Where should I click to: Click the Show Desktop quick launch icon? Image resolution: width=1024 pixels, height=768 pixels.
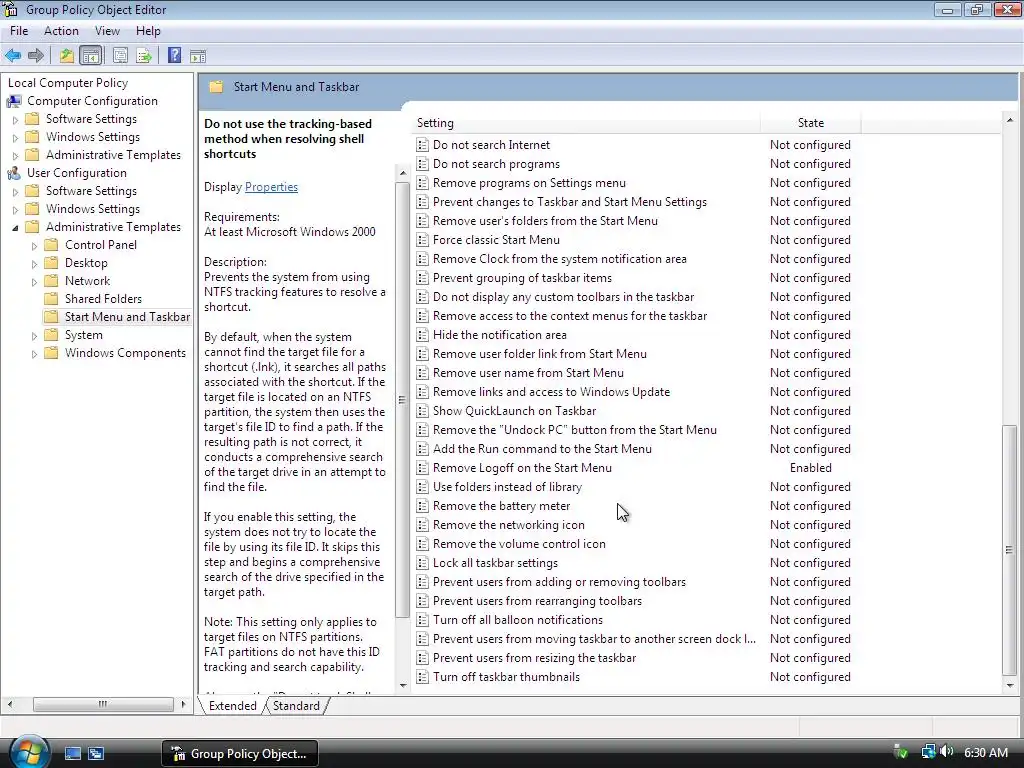pyautogui.click(x=72, y=754)
